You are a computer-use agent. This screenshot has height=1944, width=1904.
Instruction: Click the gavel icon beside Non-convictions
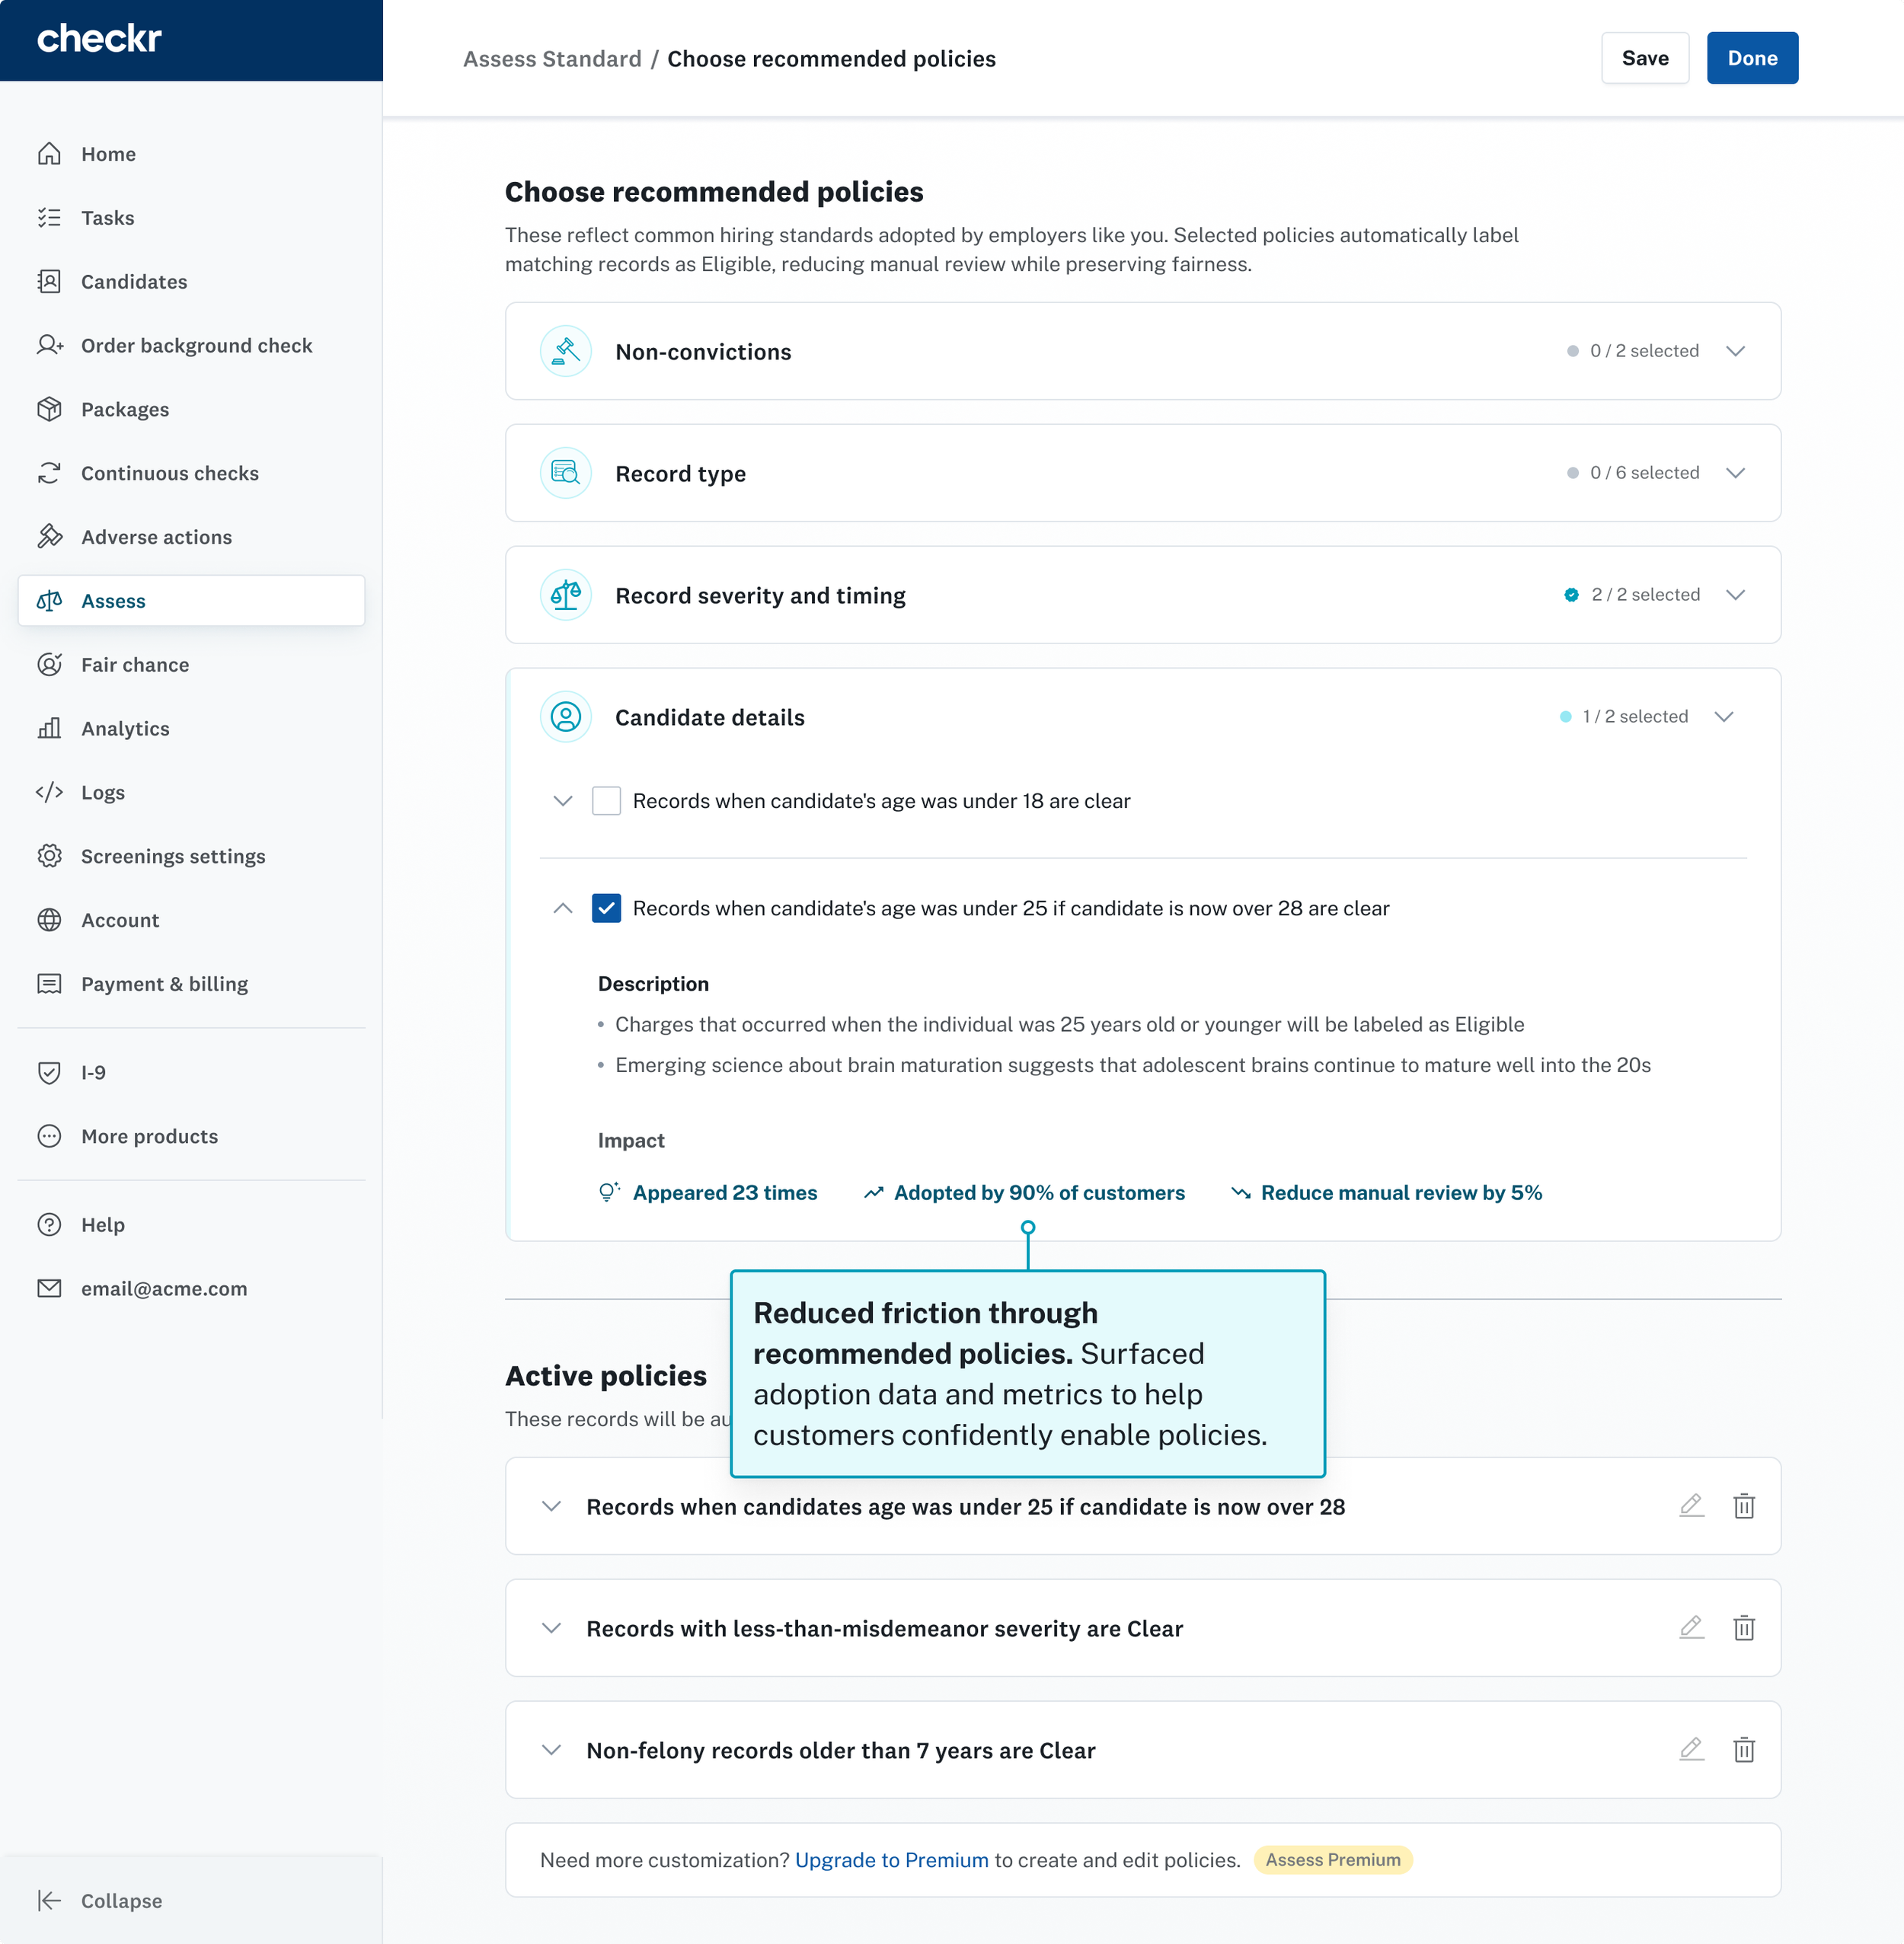click(x=565, y=351)
